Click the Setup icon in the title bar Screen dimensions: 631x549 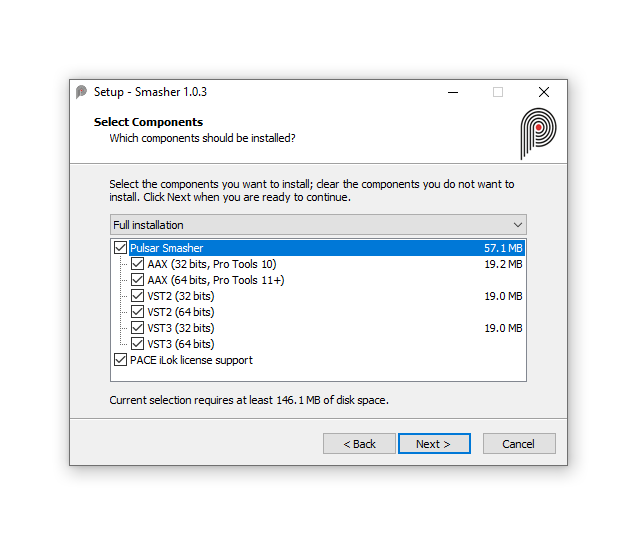click(x=82, y=92)
